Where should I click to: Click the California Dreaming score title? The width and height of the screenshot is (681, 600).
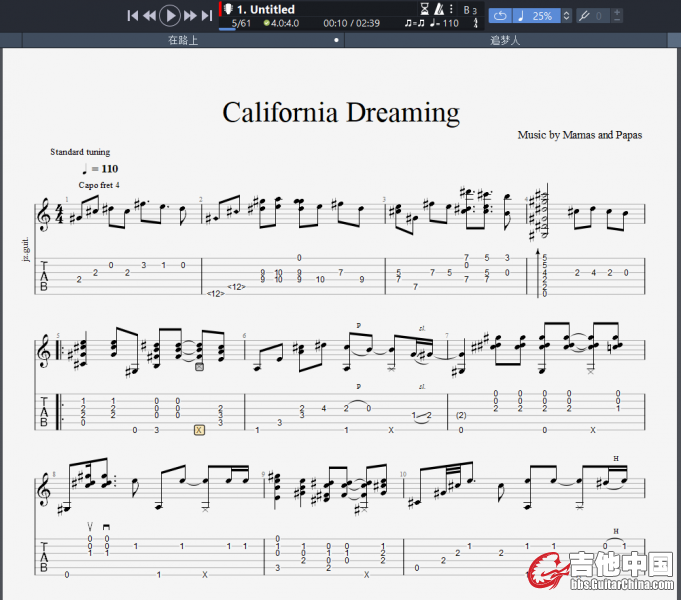pos(341,113)
